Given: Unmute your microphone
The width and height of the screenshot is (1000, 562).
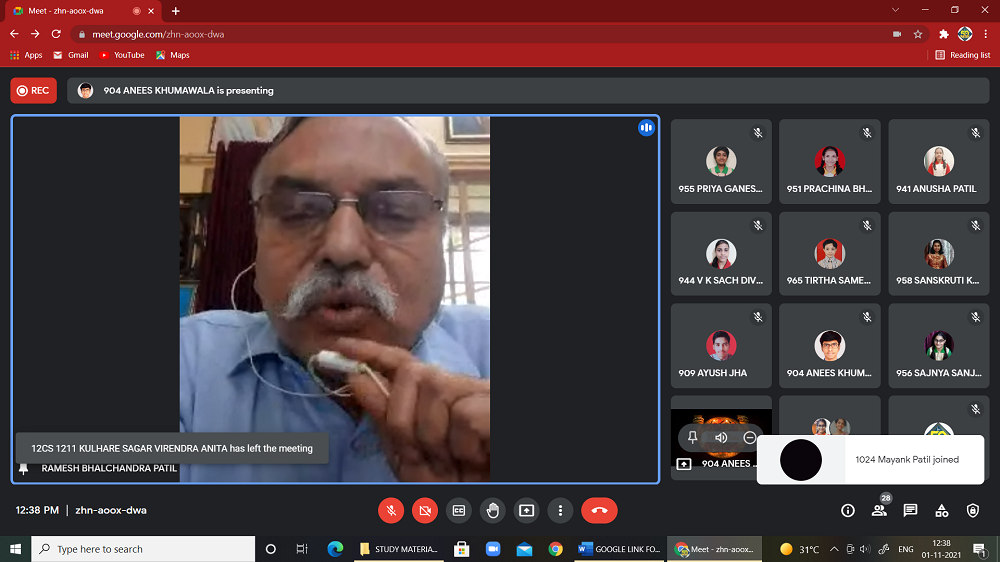Looking at the screenshot, I should pos(391,510).
